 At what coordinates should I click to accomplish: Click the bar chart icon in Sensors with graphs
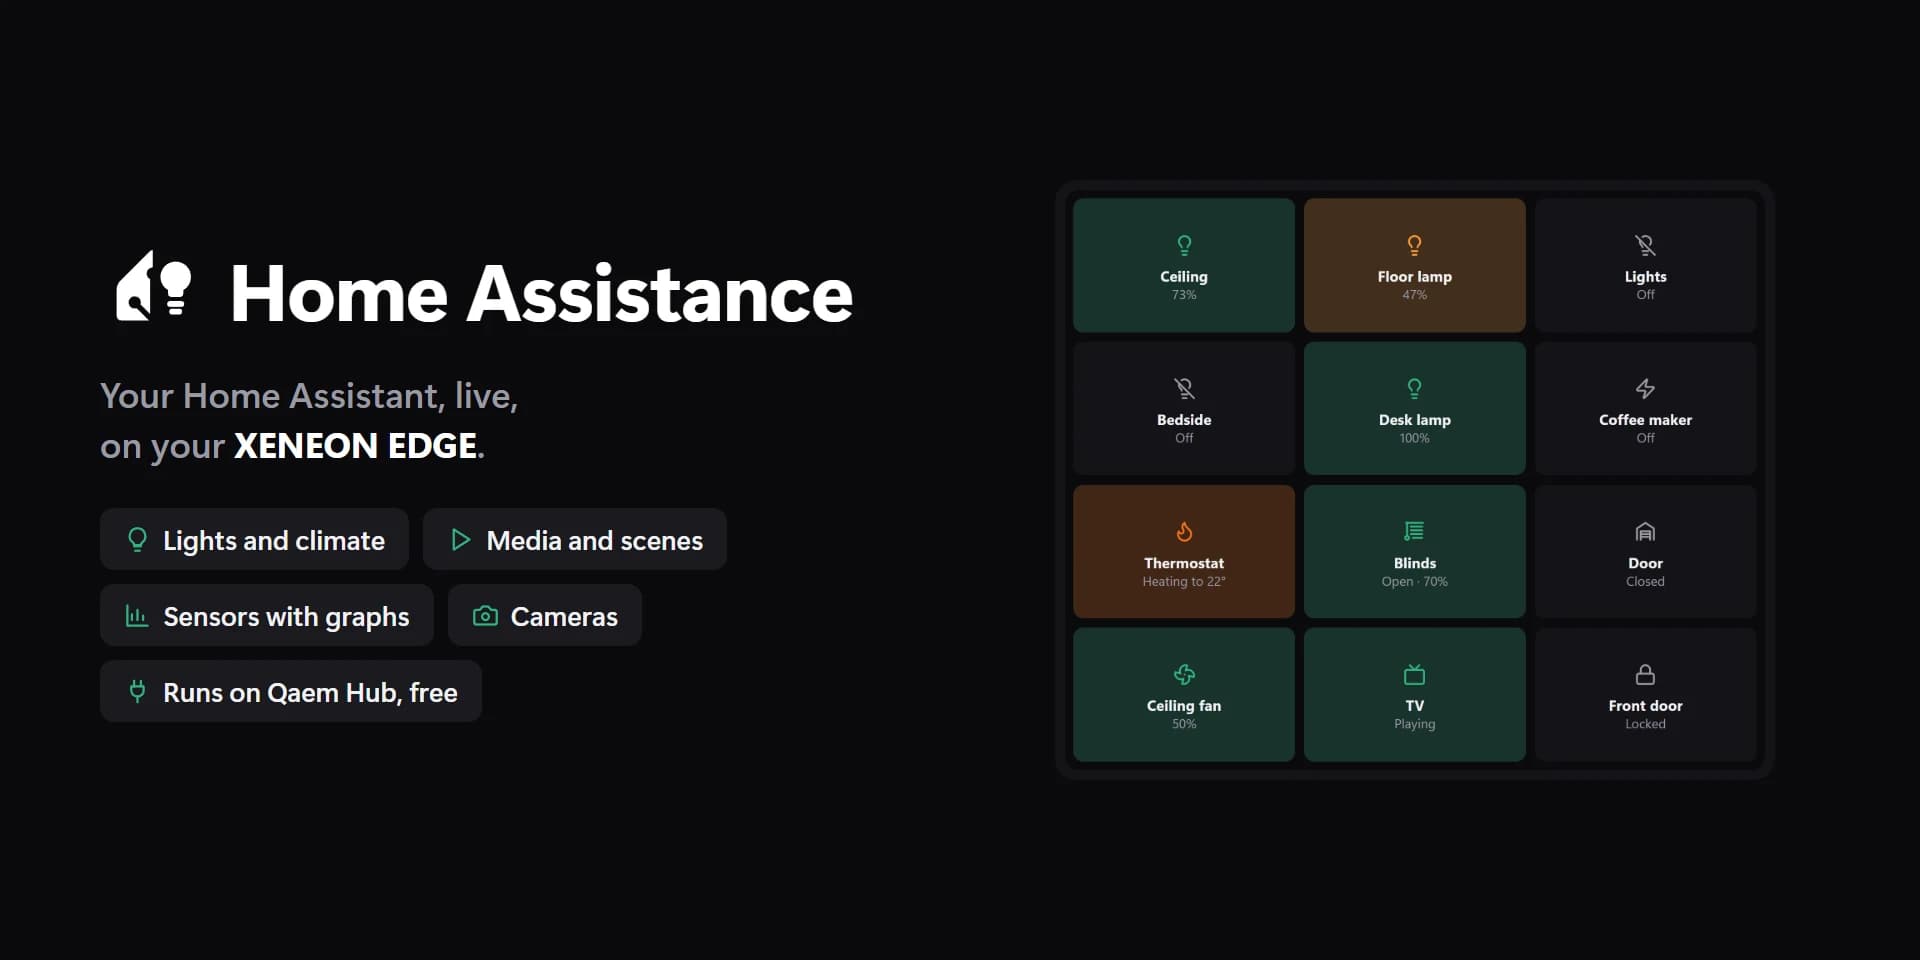[x=137, y=616]
